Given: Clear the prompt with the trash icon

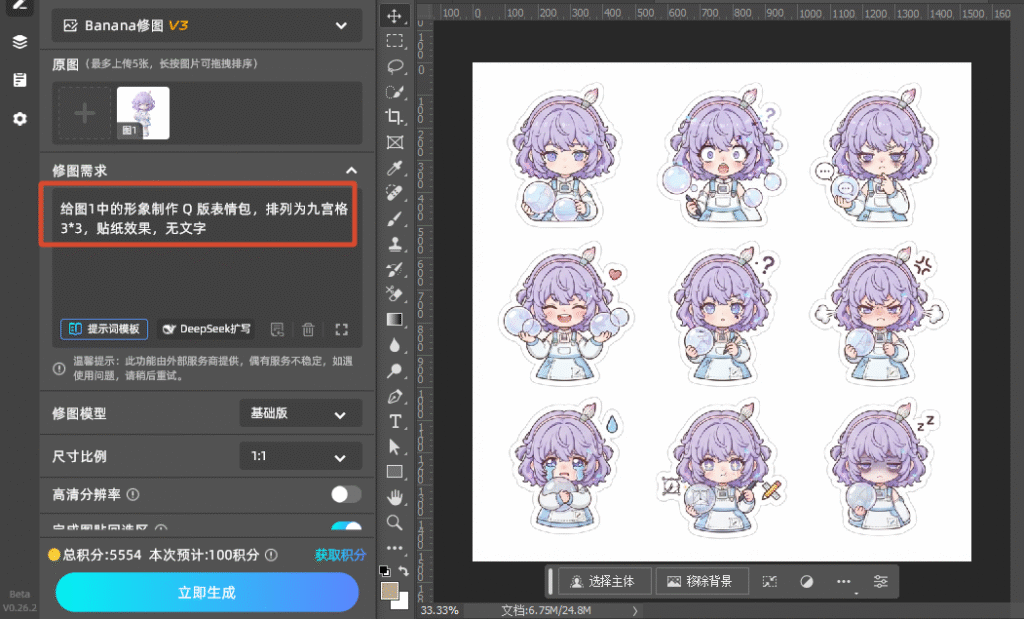Looking at the screenshot, I should [308, 330].
